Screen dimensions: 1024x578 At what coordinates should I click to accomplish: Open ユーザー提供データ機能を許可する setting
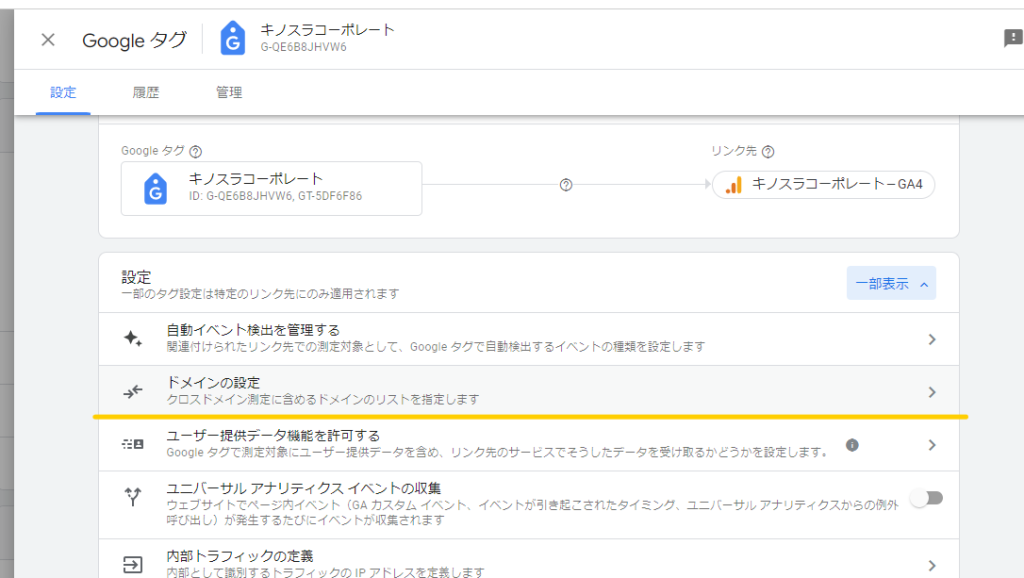[529, 444]
